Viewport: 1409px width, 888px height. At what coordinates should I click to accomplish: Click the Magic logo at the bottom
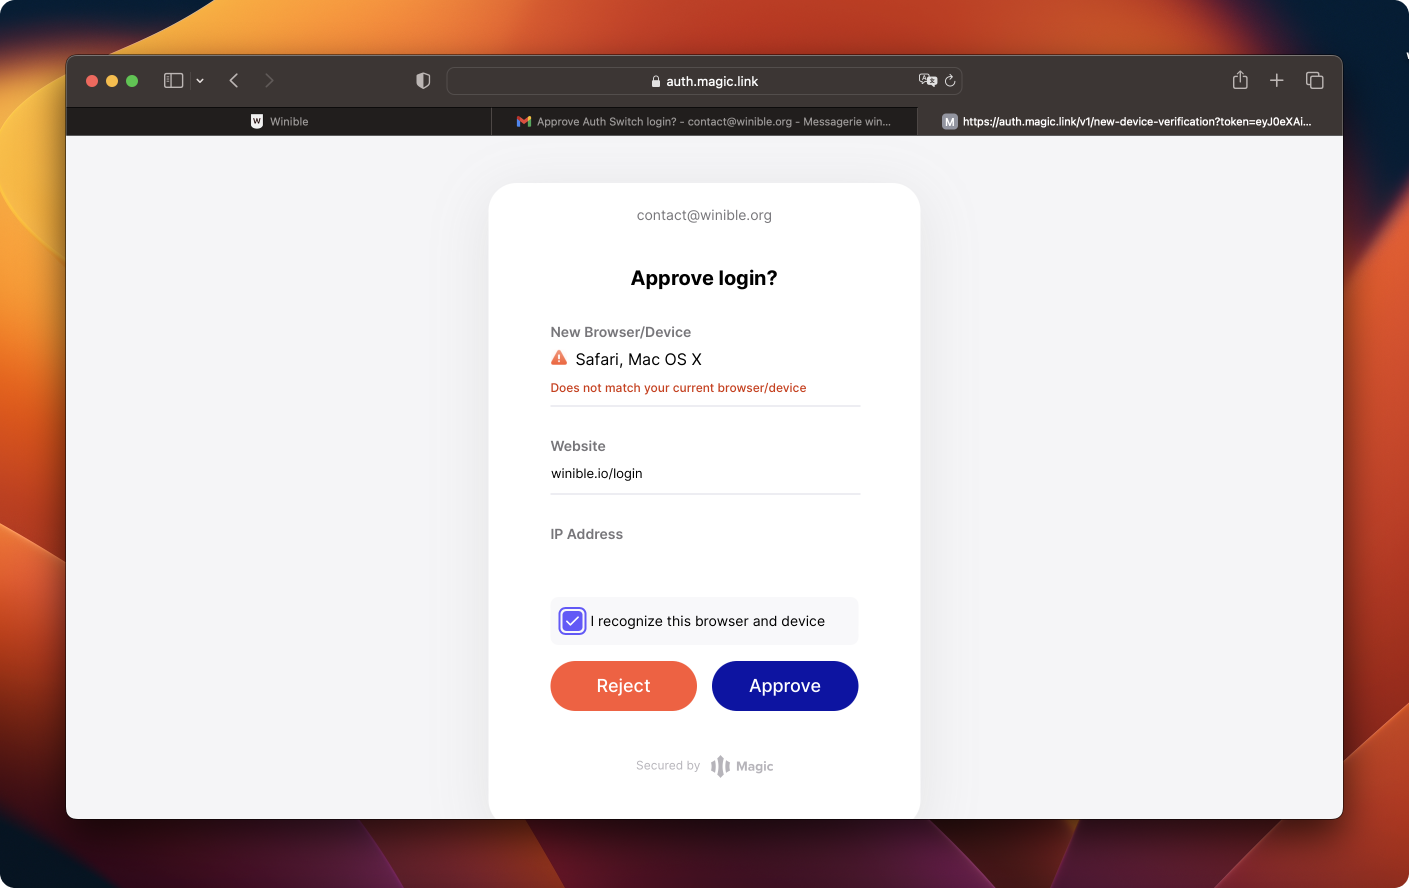[x=742, y=766]
